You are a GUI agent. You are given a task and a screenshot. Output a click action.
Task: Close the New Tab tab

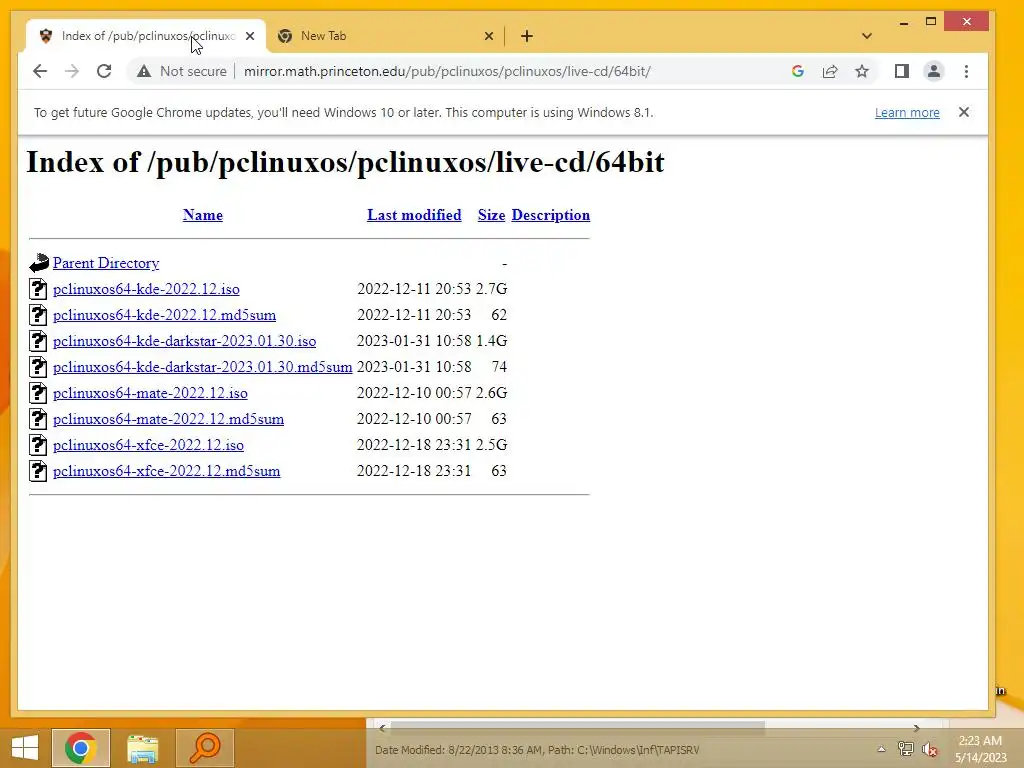[488, 36]
